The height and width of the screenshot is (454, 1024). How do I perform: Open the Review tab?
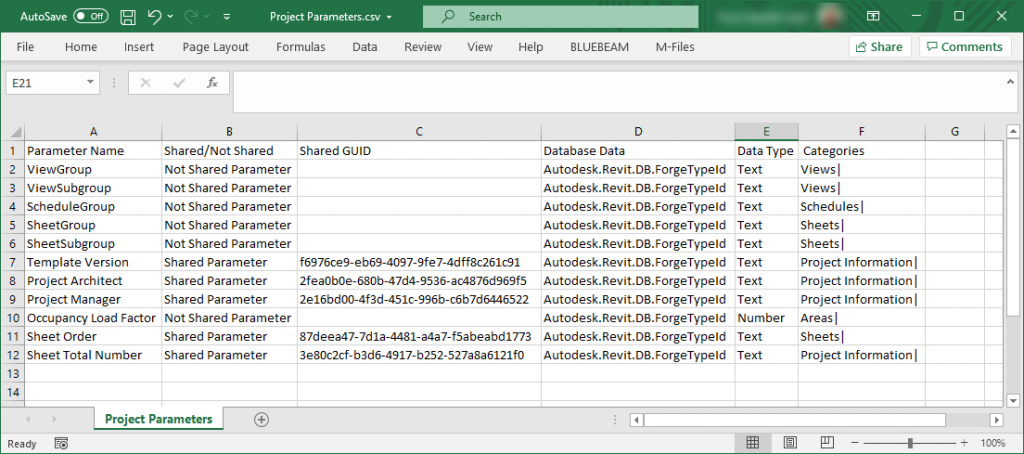423,47
